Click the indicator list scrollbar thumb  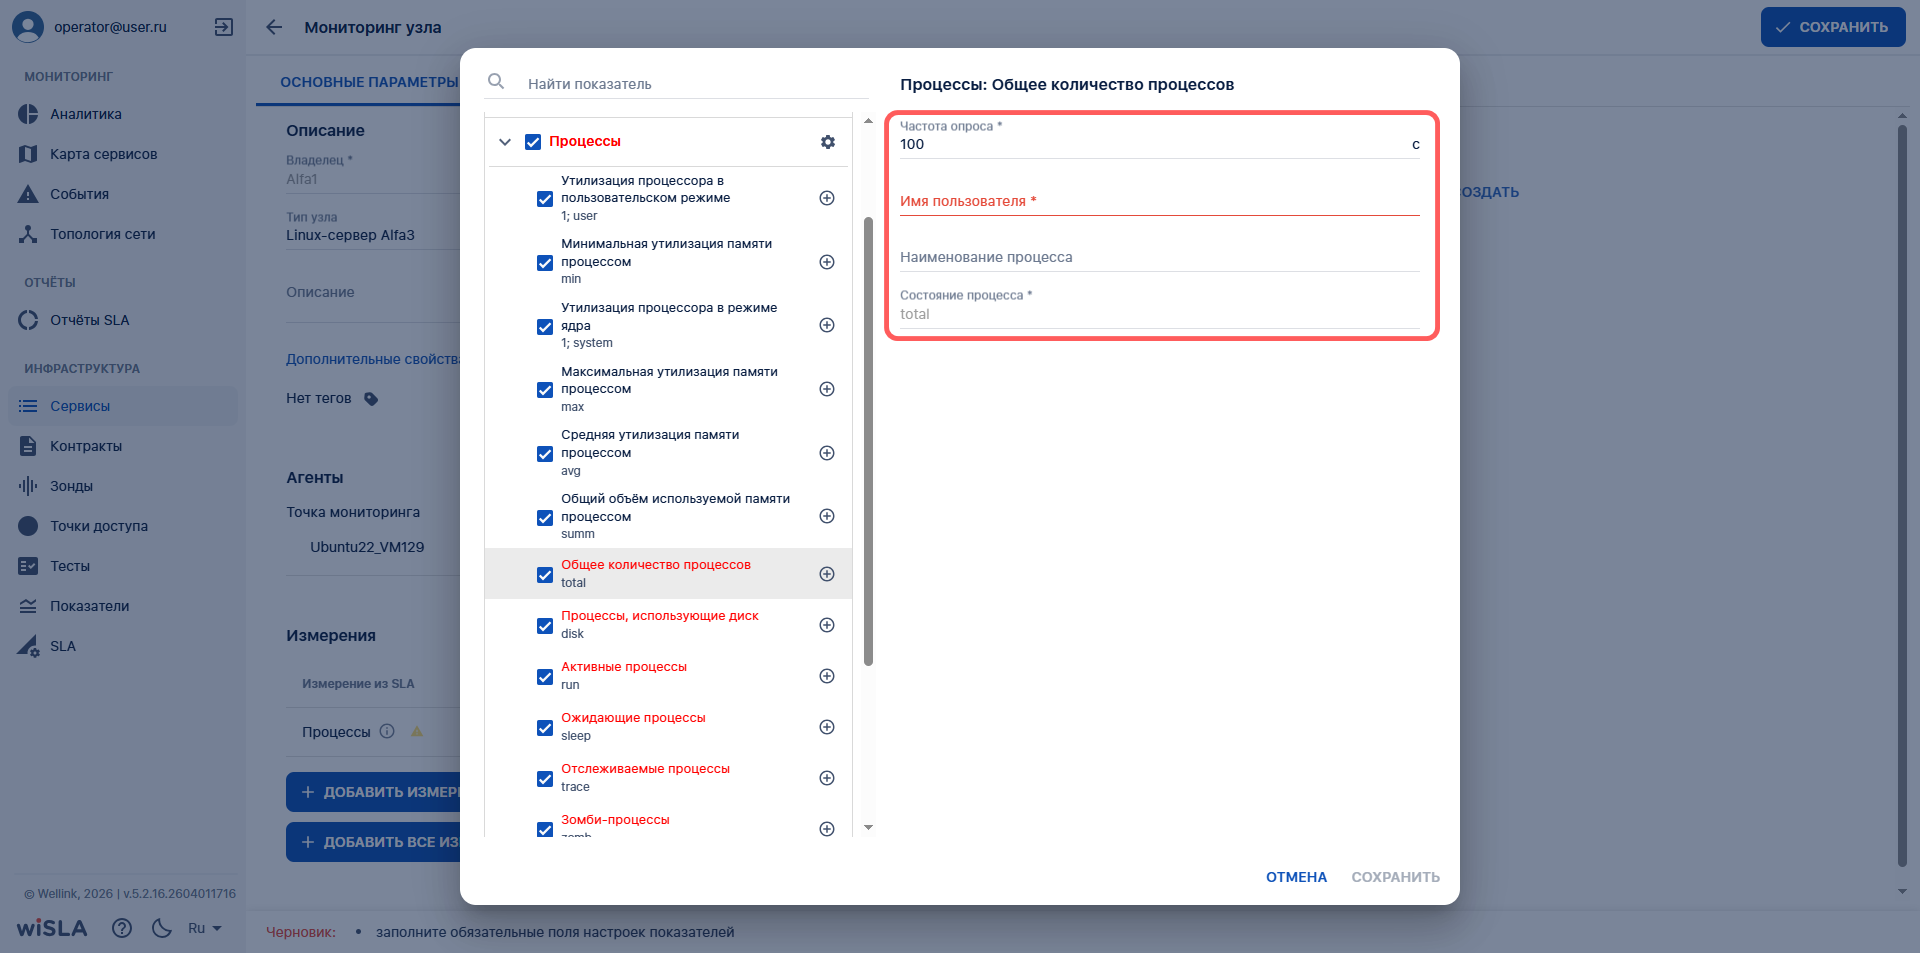click(x=868, y=440)
